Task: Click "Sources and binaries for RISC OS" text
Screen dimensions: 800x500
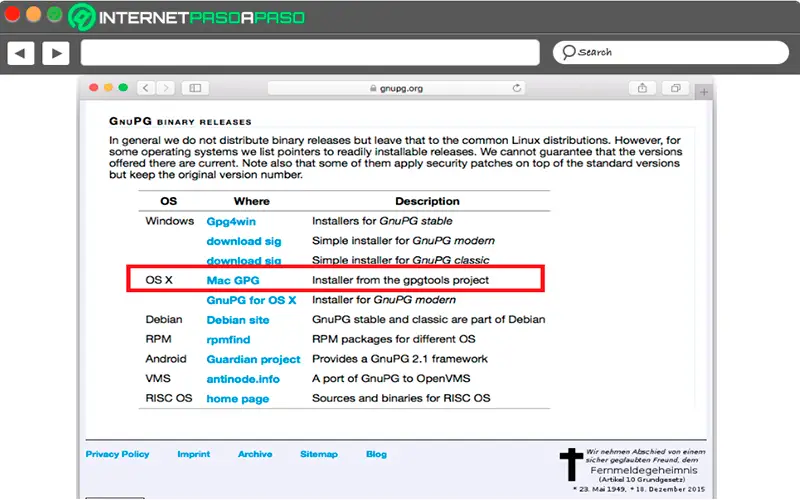Action: pyautogui.click(x=401, y=398)
